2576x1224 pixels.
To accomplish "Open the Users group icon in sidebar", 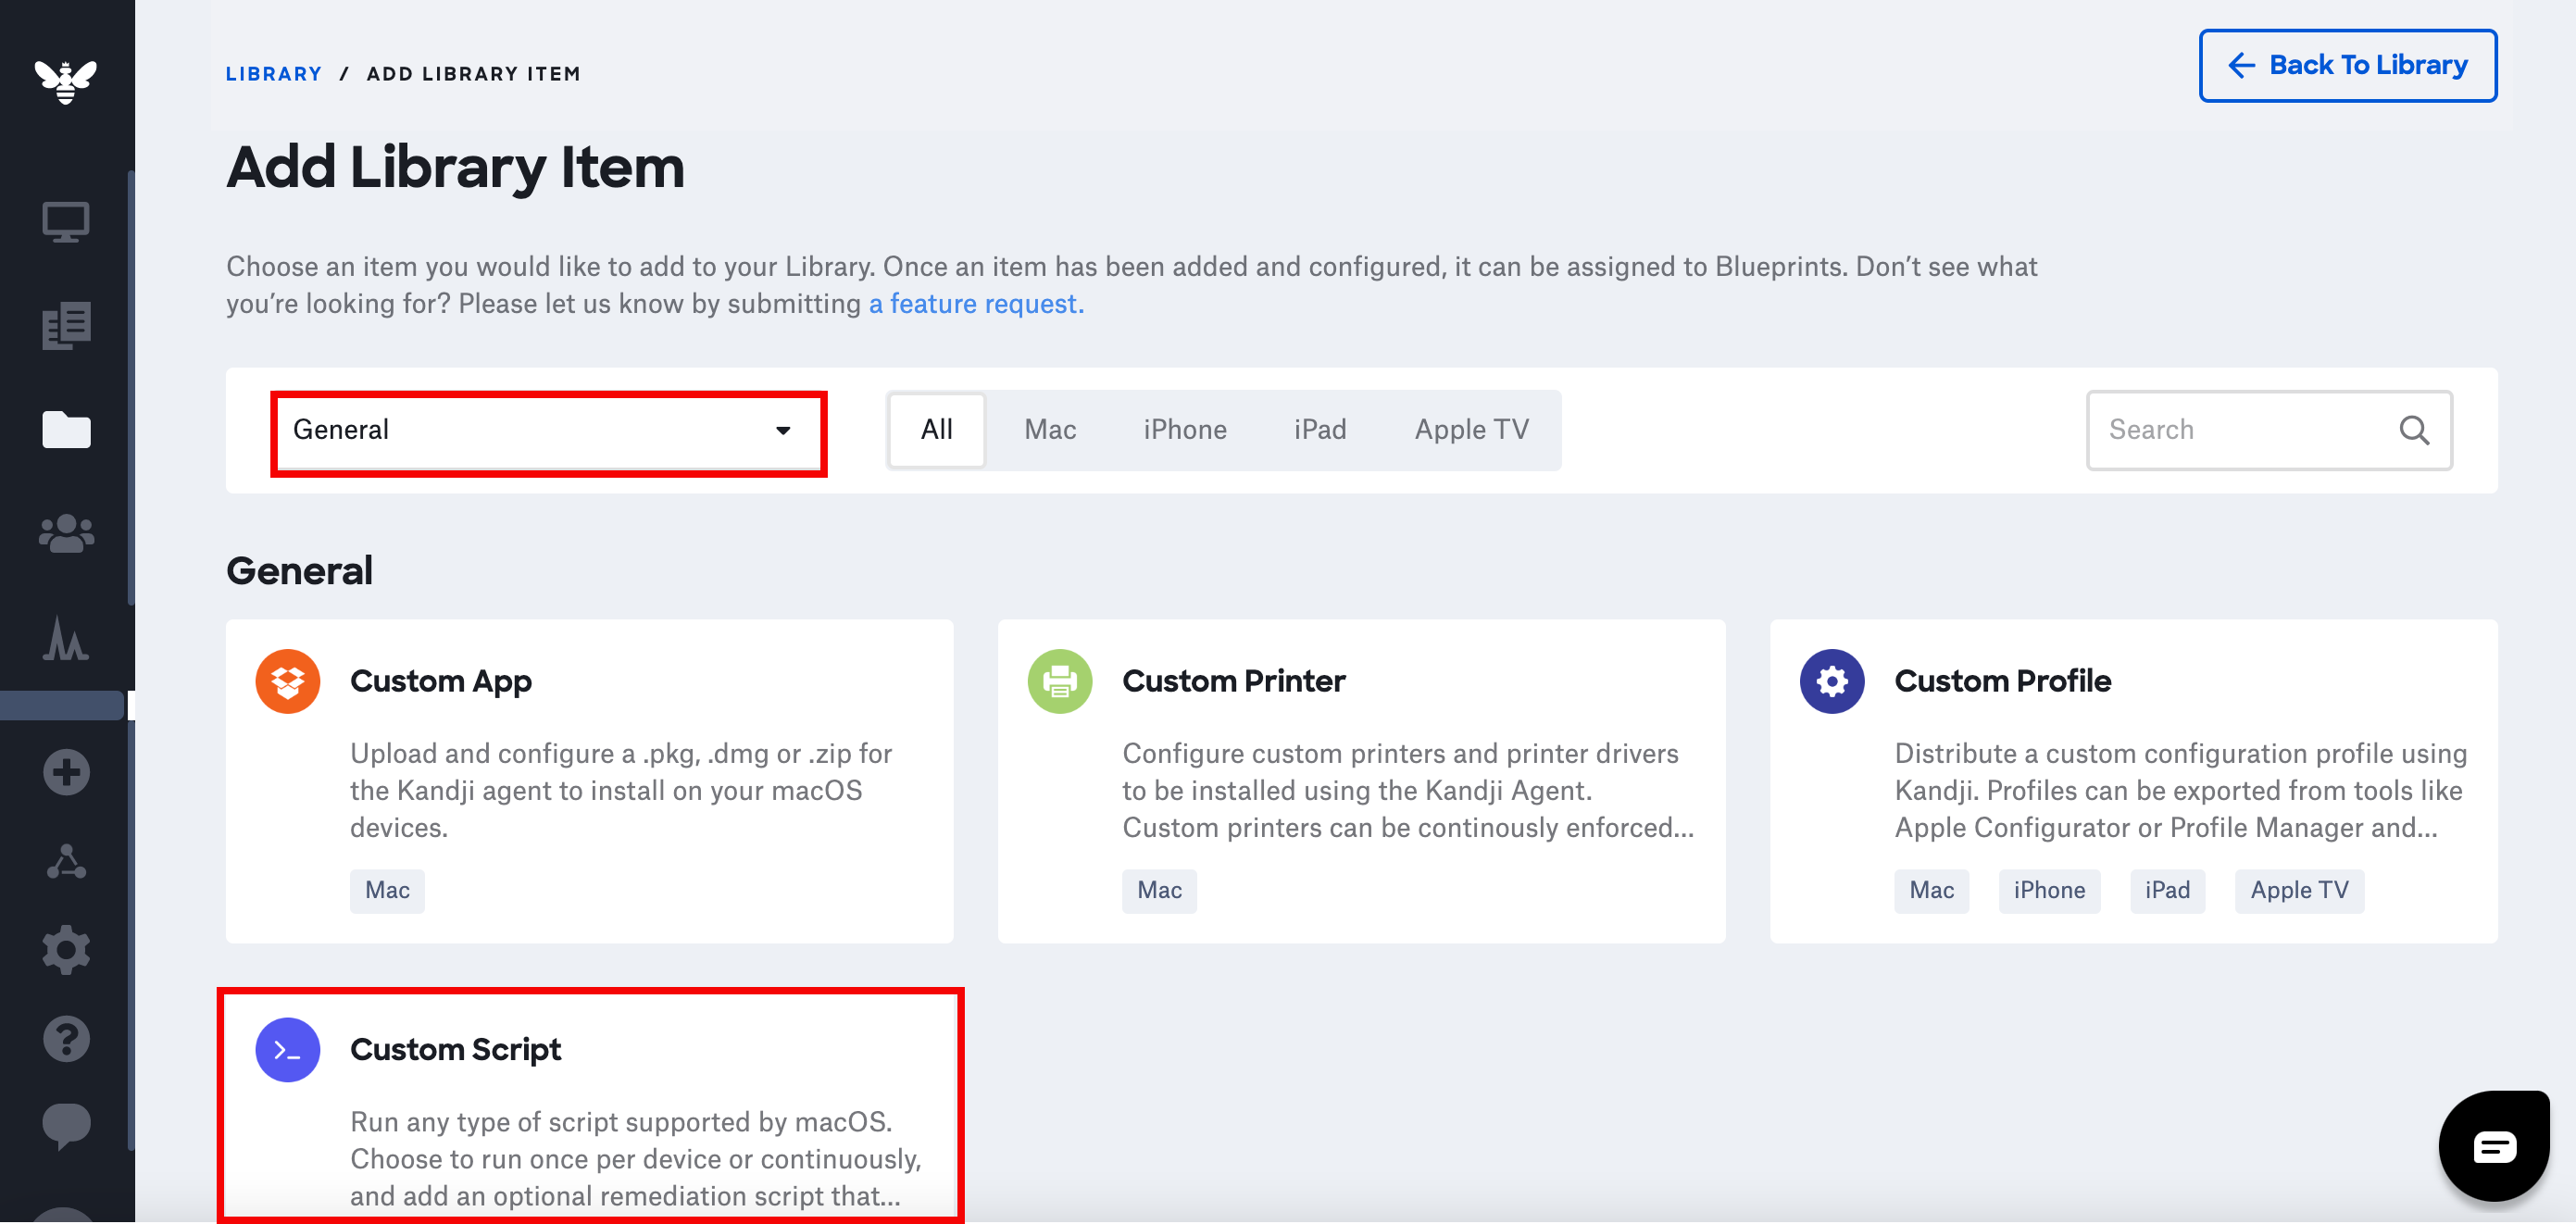I will coord(66,534).
